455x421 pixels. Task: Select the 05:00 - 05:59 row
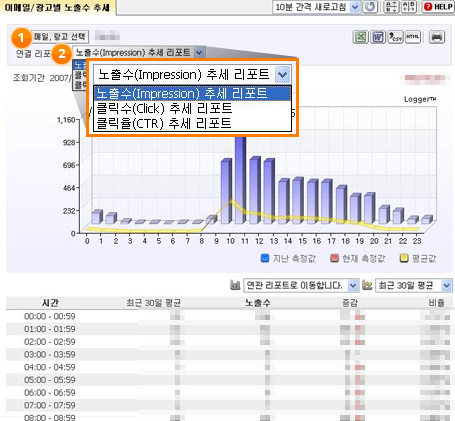[228, 380]
